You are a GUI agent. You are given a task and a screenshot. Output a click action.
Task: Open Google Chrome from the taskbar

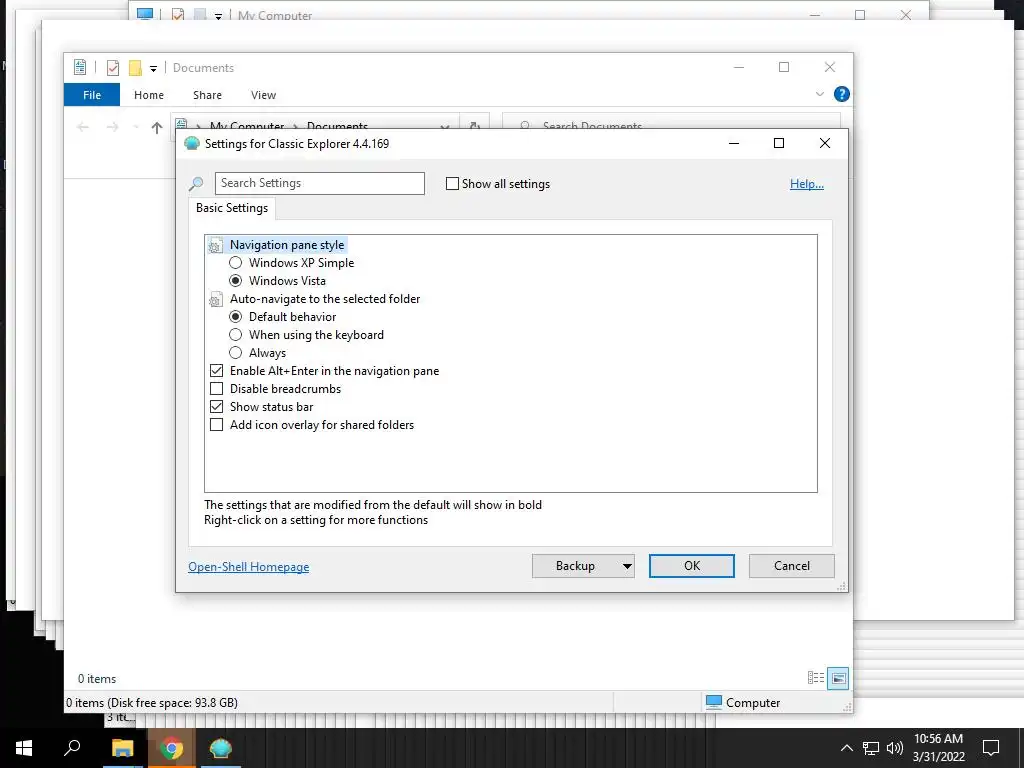point(172,748)
